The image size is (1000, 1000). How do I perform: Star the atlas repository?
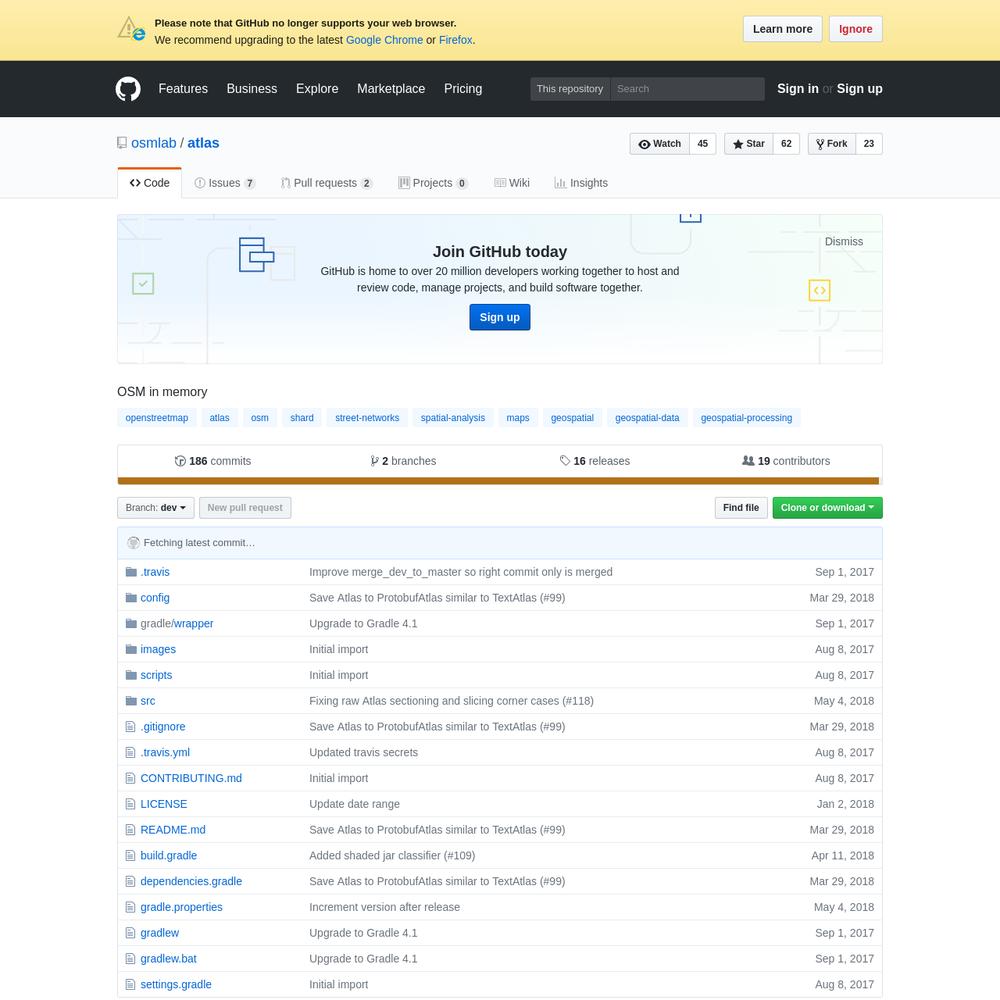pyautogui.click(x=748, y=144)
